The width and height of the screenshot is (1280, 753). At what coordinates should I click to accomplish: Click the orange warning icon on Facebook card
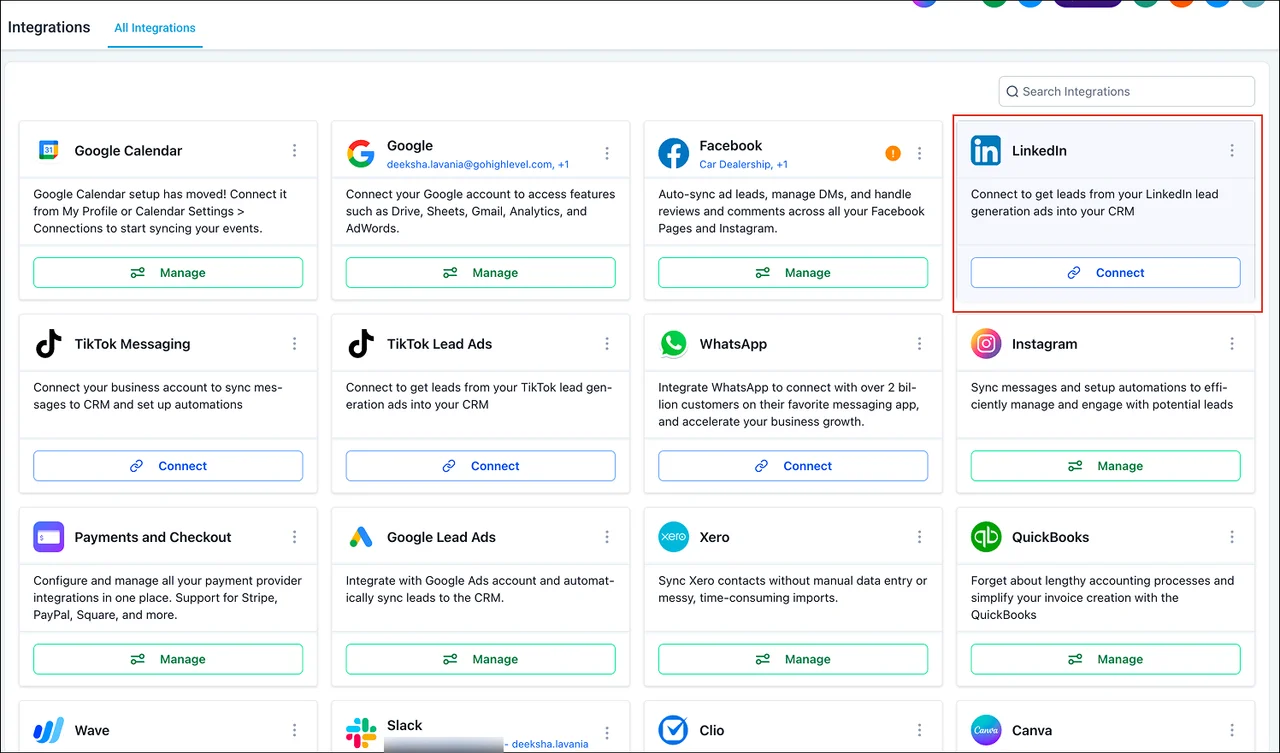(893, 153)
